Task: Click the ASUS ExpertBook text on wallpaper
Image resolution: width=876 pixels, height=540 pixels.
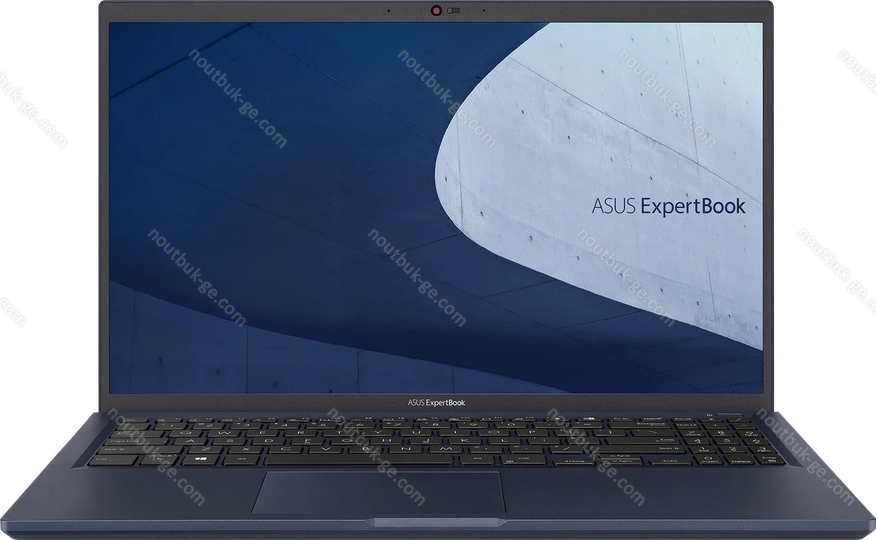Action: 669,207
